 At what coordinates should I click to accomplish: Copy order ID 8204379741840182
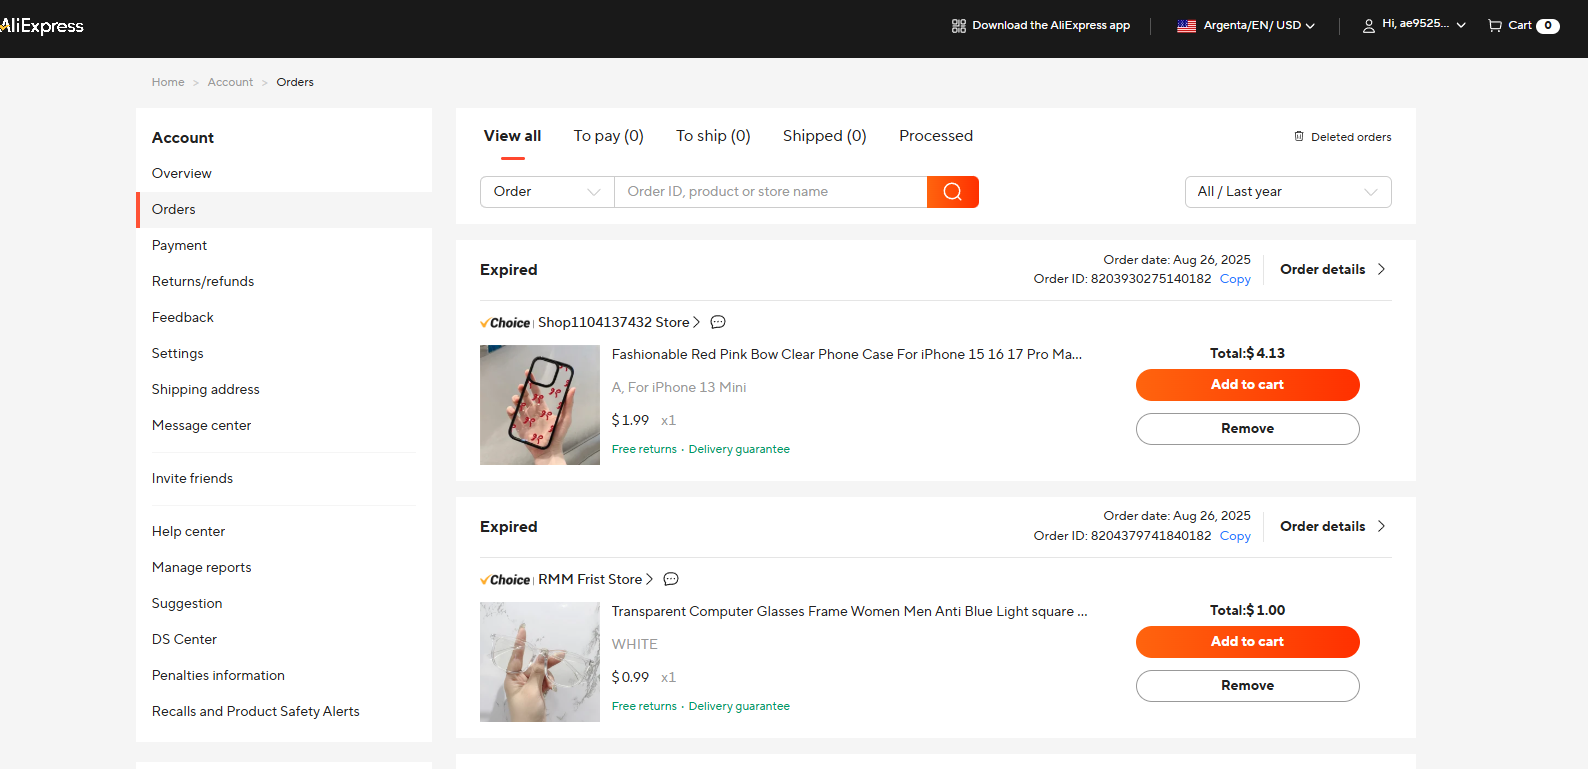coord(1235,537)
